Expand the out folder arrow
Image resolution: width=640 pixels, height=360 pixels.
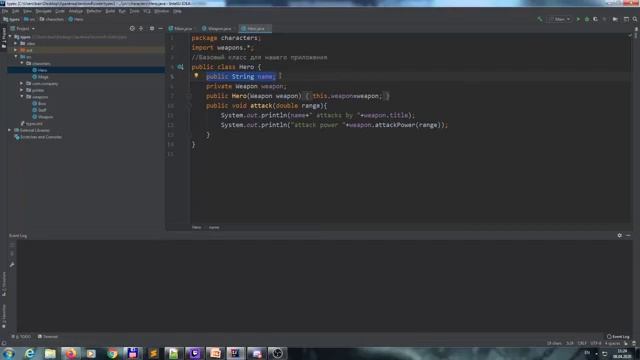[16, 50]
